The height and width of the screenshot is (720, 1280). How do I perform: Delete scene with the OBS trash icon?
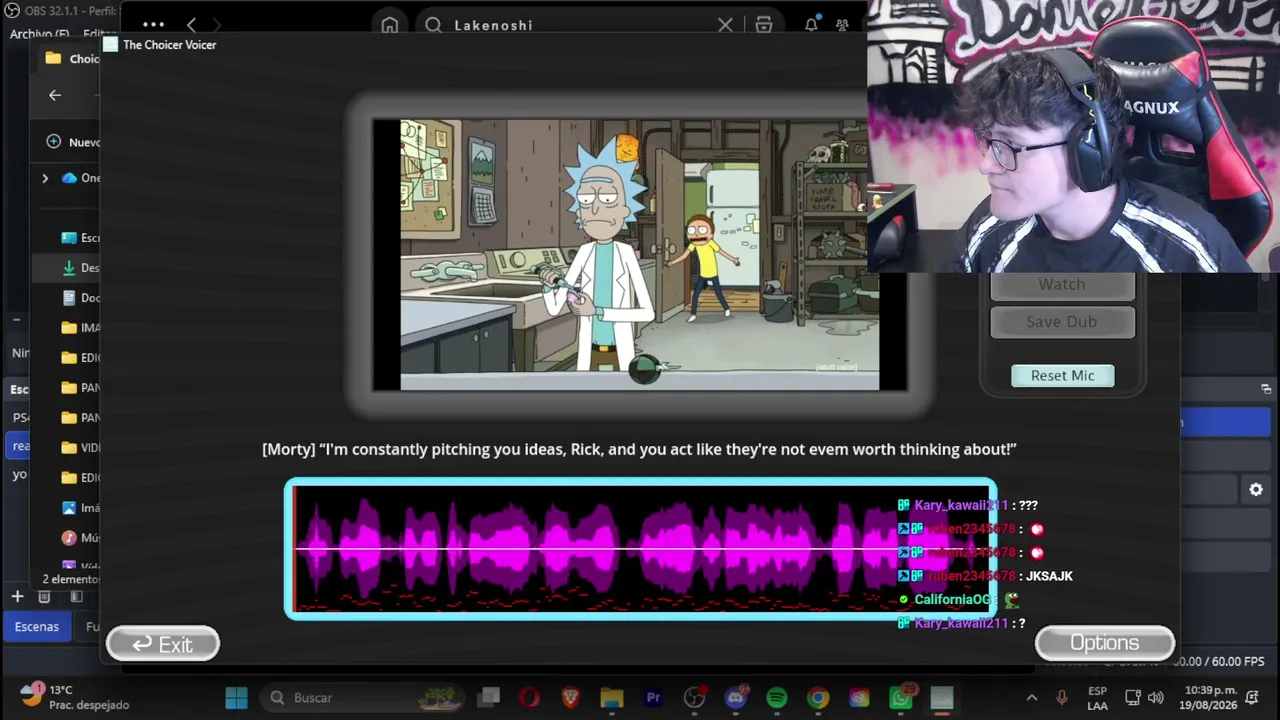[44, 597]
